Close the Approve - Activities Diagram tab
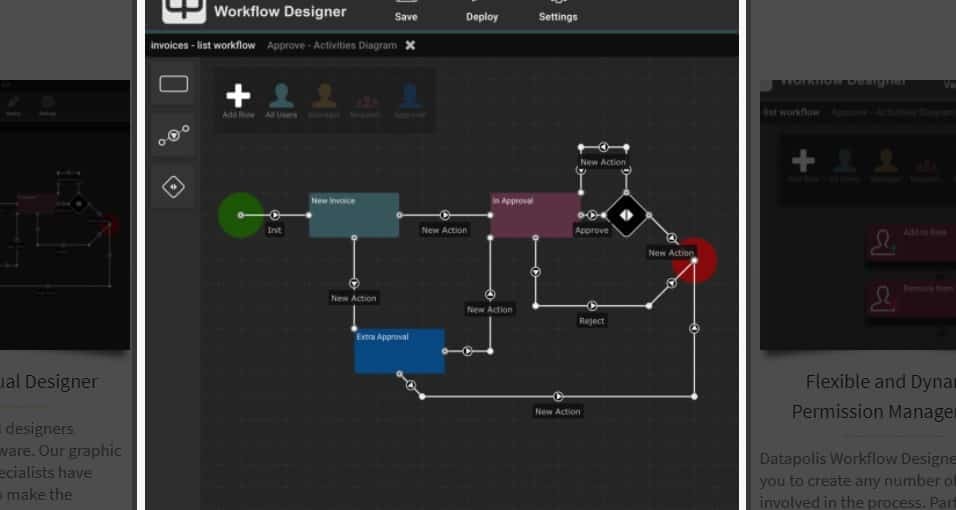 [410, 45]
